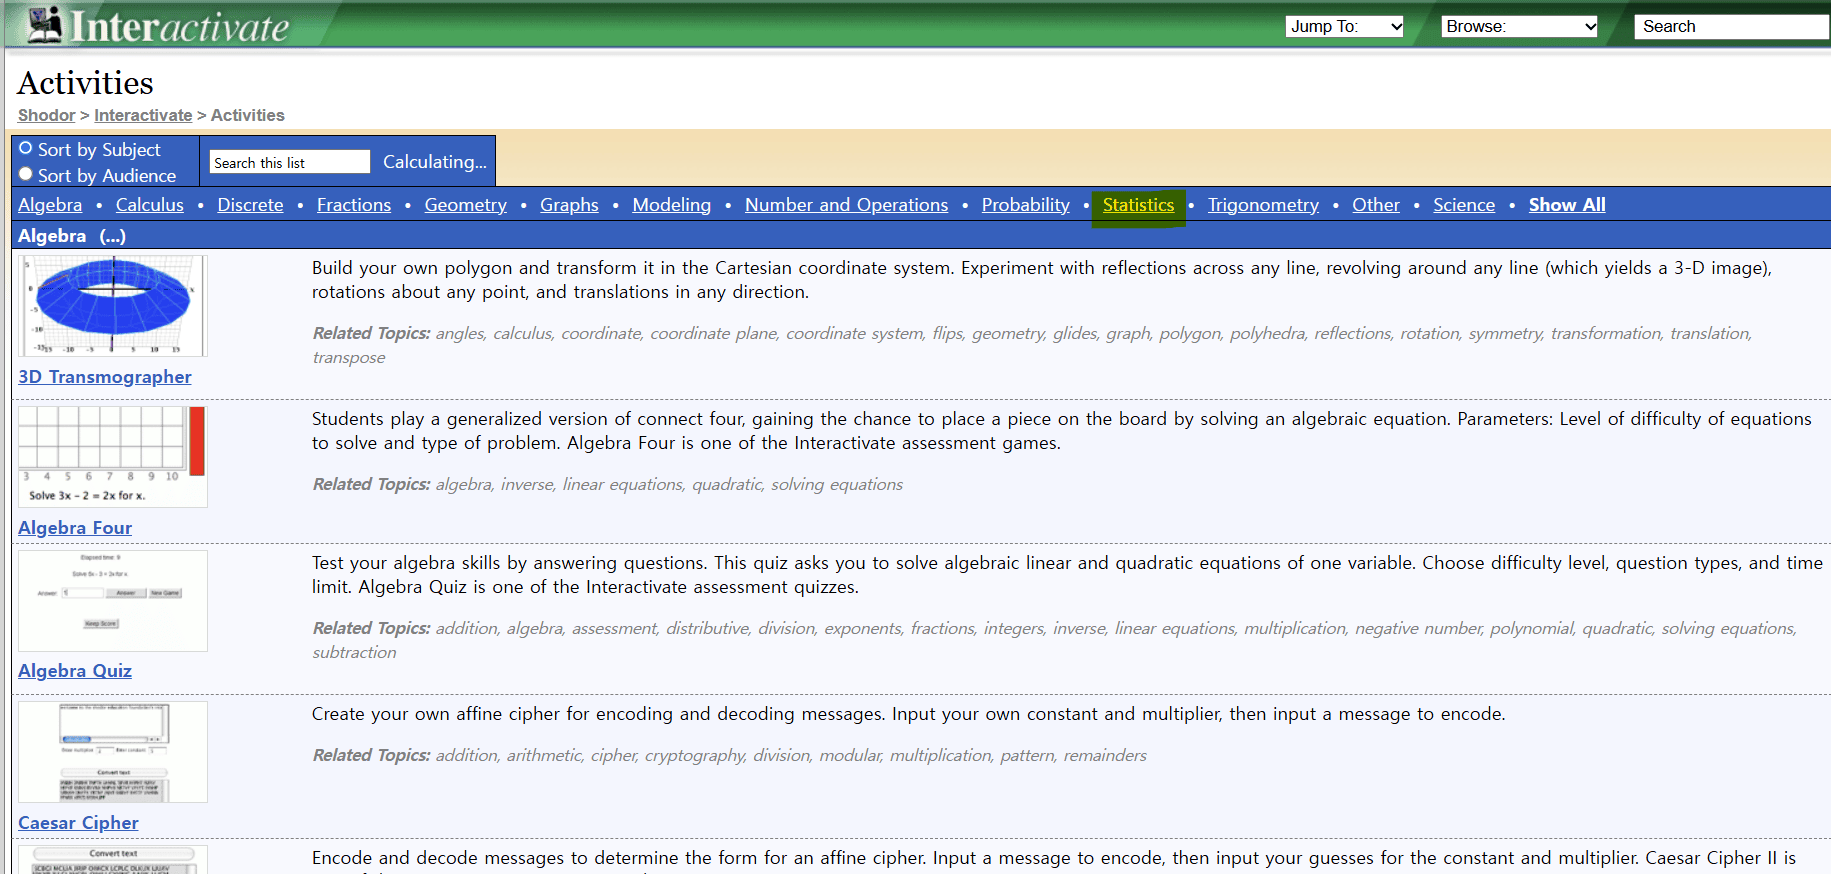Open the Algebra Four activity link

[75, 528]
